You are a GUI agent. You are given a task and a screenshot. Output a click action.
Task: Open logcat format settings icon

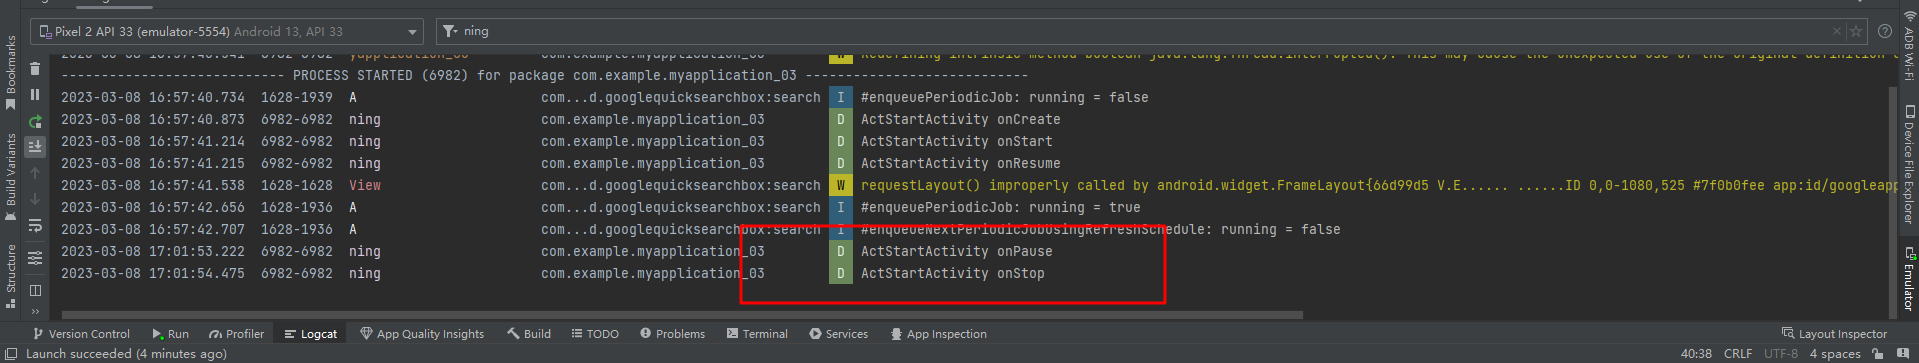[x=35, y=258]
